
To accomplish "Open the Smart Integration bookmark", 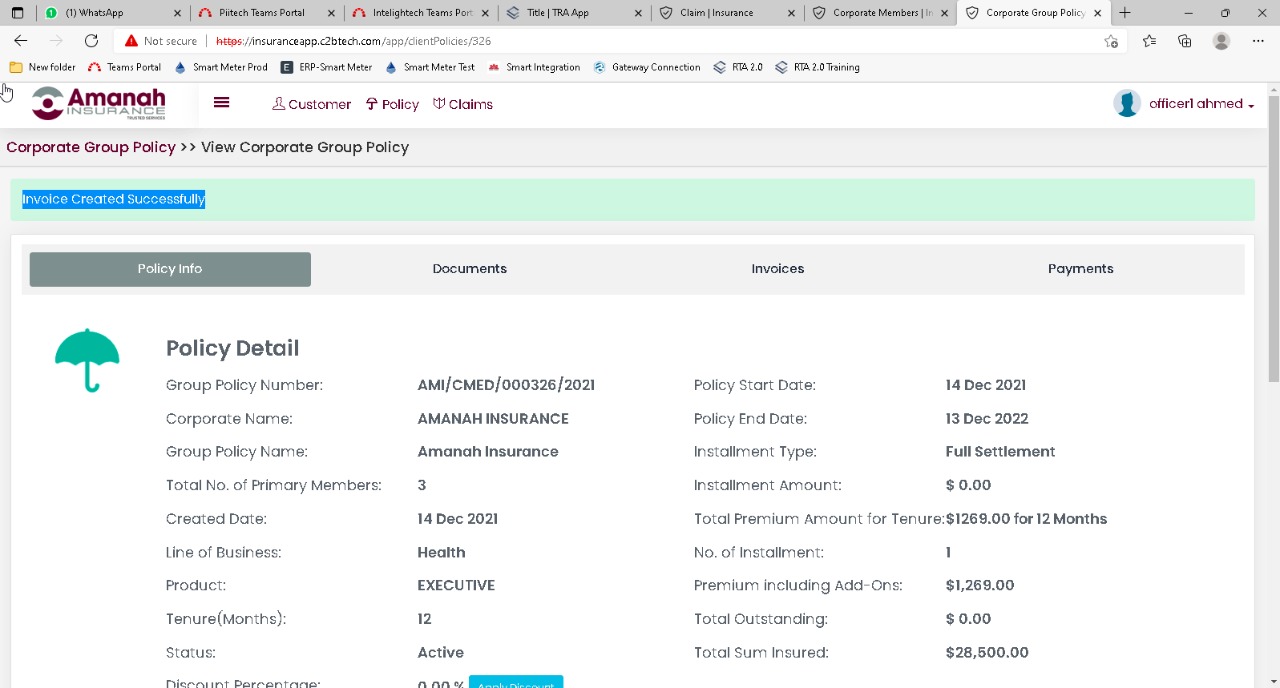I will coord(533,67).
